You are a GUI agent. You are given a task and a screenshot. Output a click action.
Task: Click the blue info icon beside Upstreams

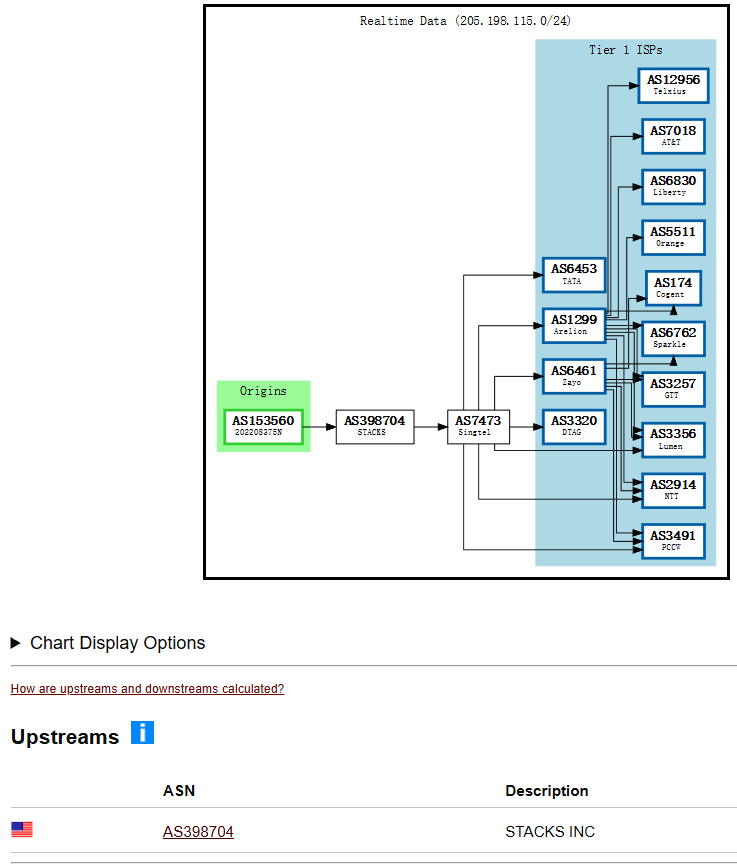(142, 733)
